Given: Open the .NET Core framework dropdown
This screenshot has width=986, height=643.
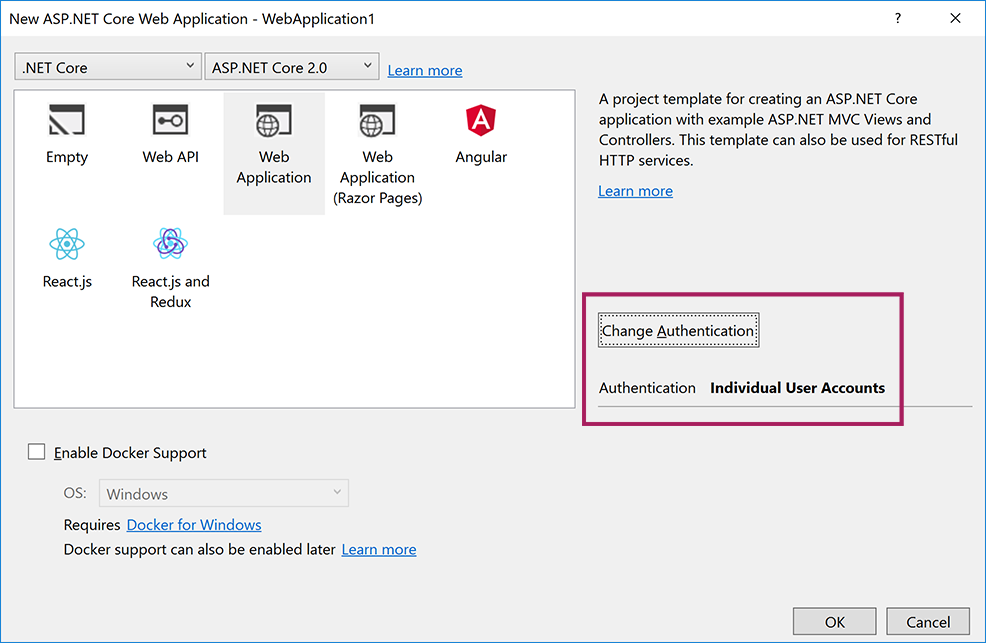Looking at the screenshot, I should pyautogui.click(x=107, y=66).
